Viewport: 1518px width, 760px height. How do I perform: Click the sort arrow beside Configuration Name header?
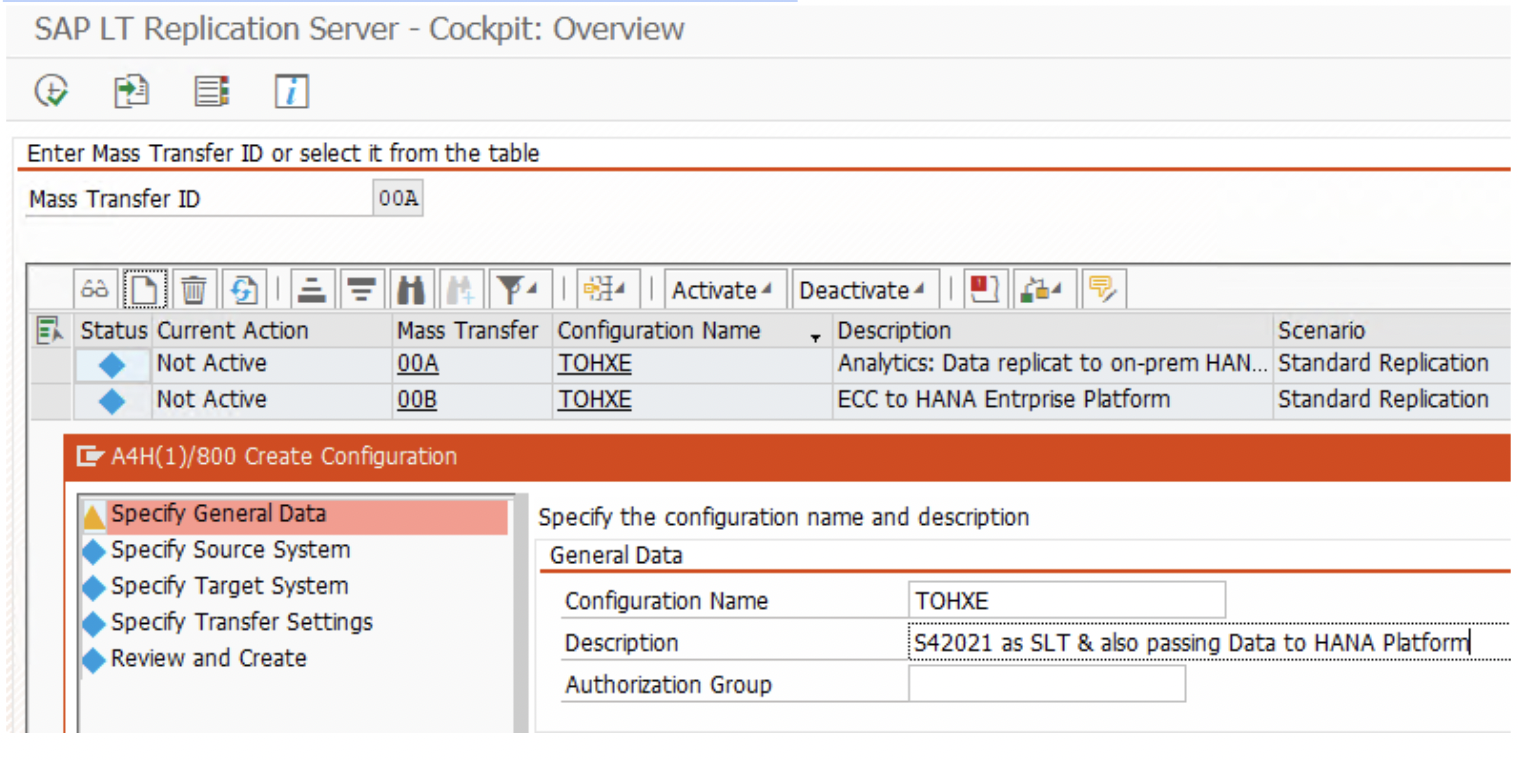[x=816, y=337]
